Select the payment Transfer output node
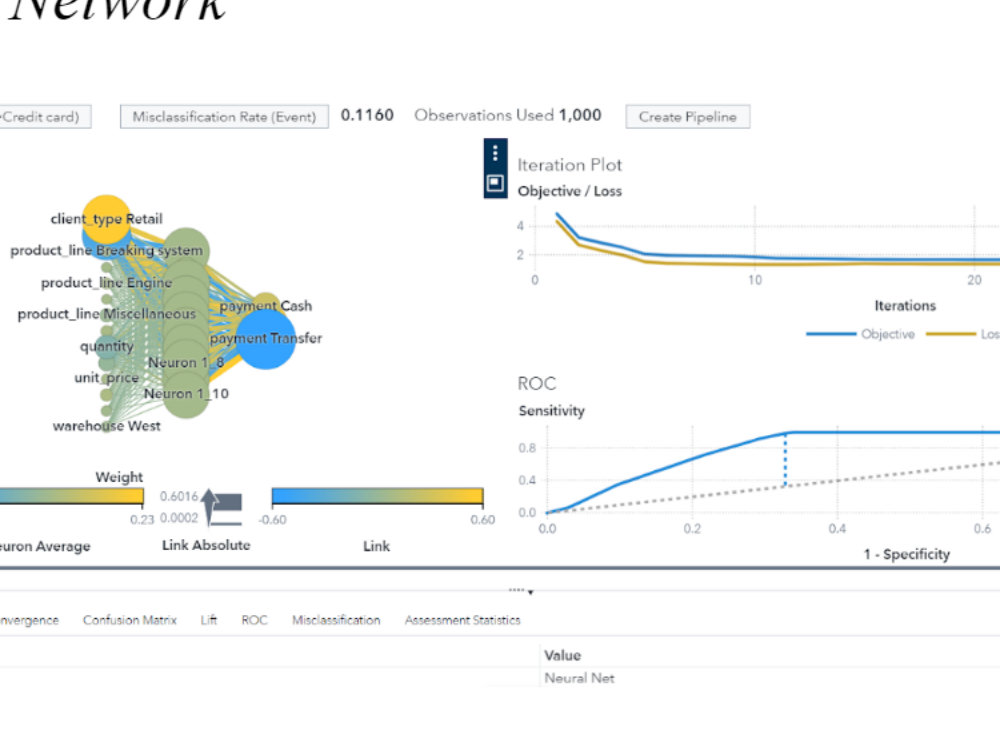1000x750 pixels. point(266,339)
